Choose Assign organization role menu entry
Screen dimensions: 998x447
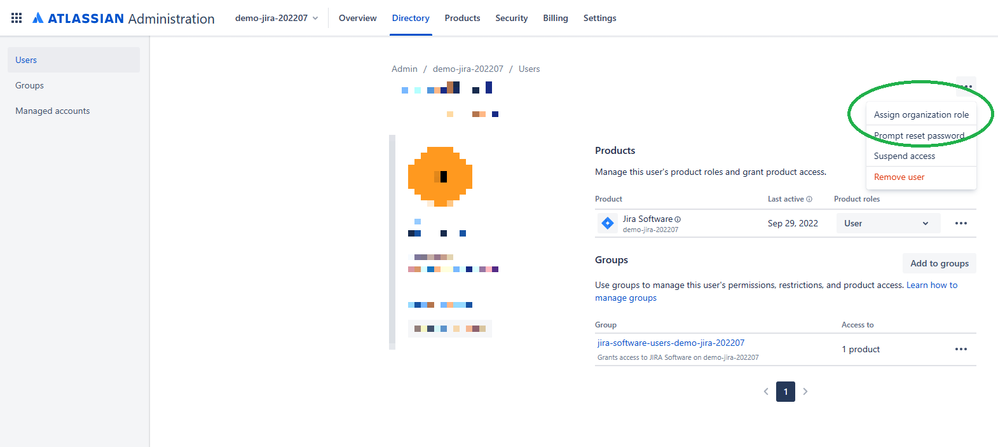(921, 115)
